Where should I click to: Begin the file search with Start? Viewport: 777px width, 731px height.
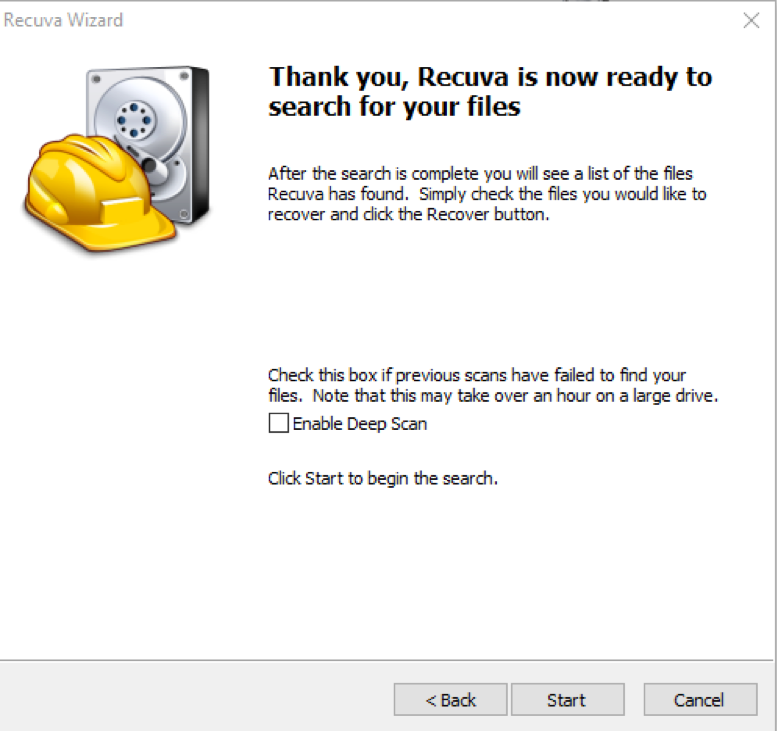(x=567, y=700)
